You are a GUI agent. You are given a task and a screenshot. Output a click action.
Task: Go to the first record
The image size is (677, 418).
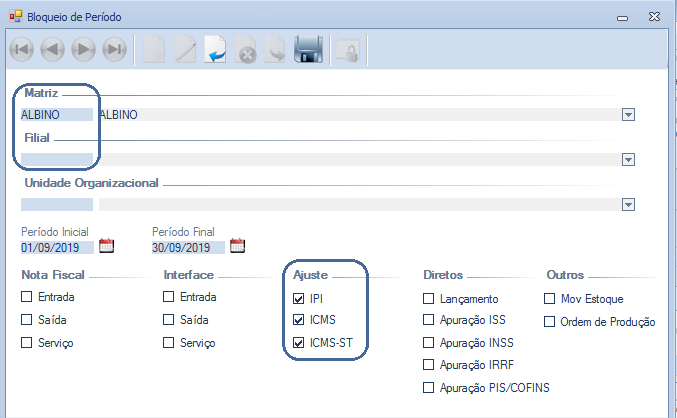click(22, 50)
